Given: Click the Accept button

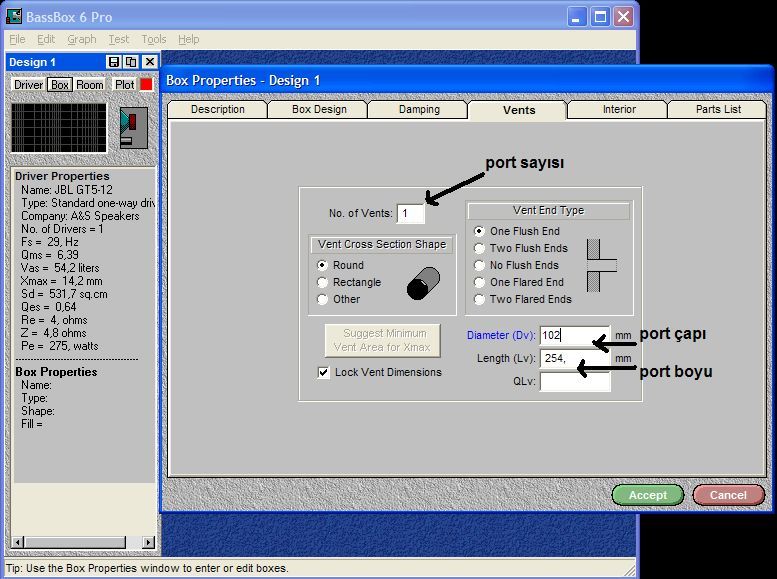Looking at the screenshot, I should pos(647,495).
